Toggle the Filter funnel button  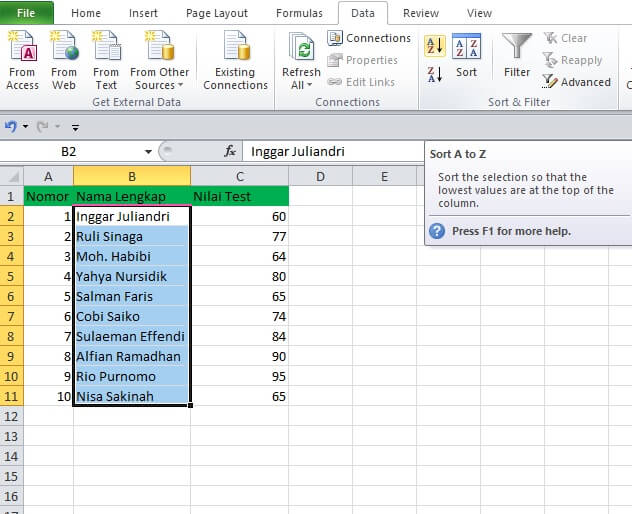517,56
